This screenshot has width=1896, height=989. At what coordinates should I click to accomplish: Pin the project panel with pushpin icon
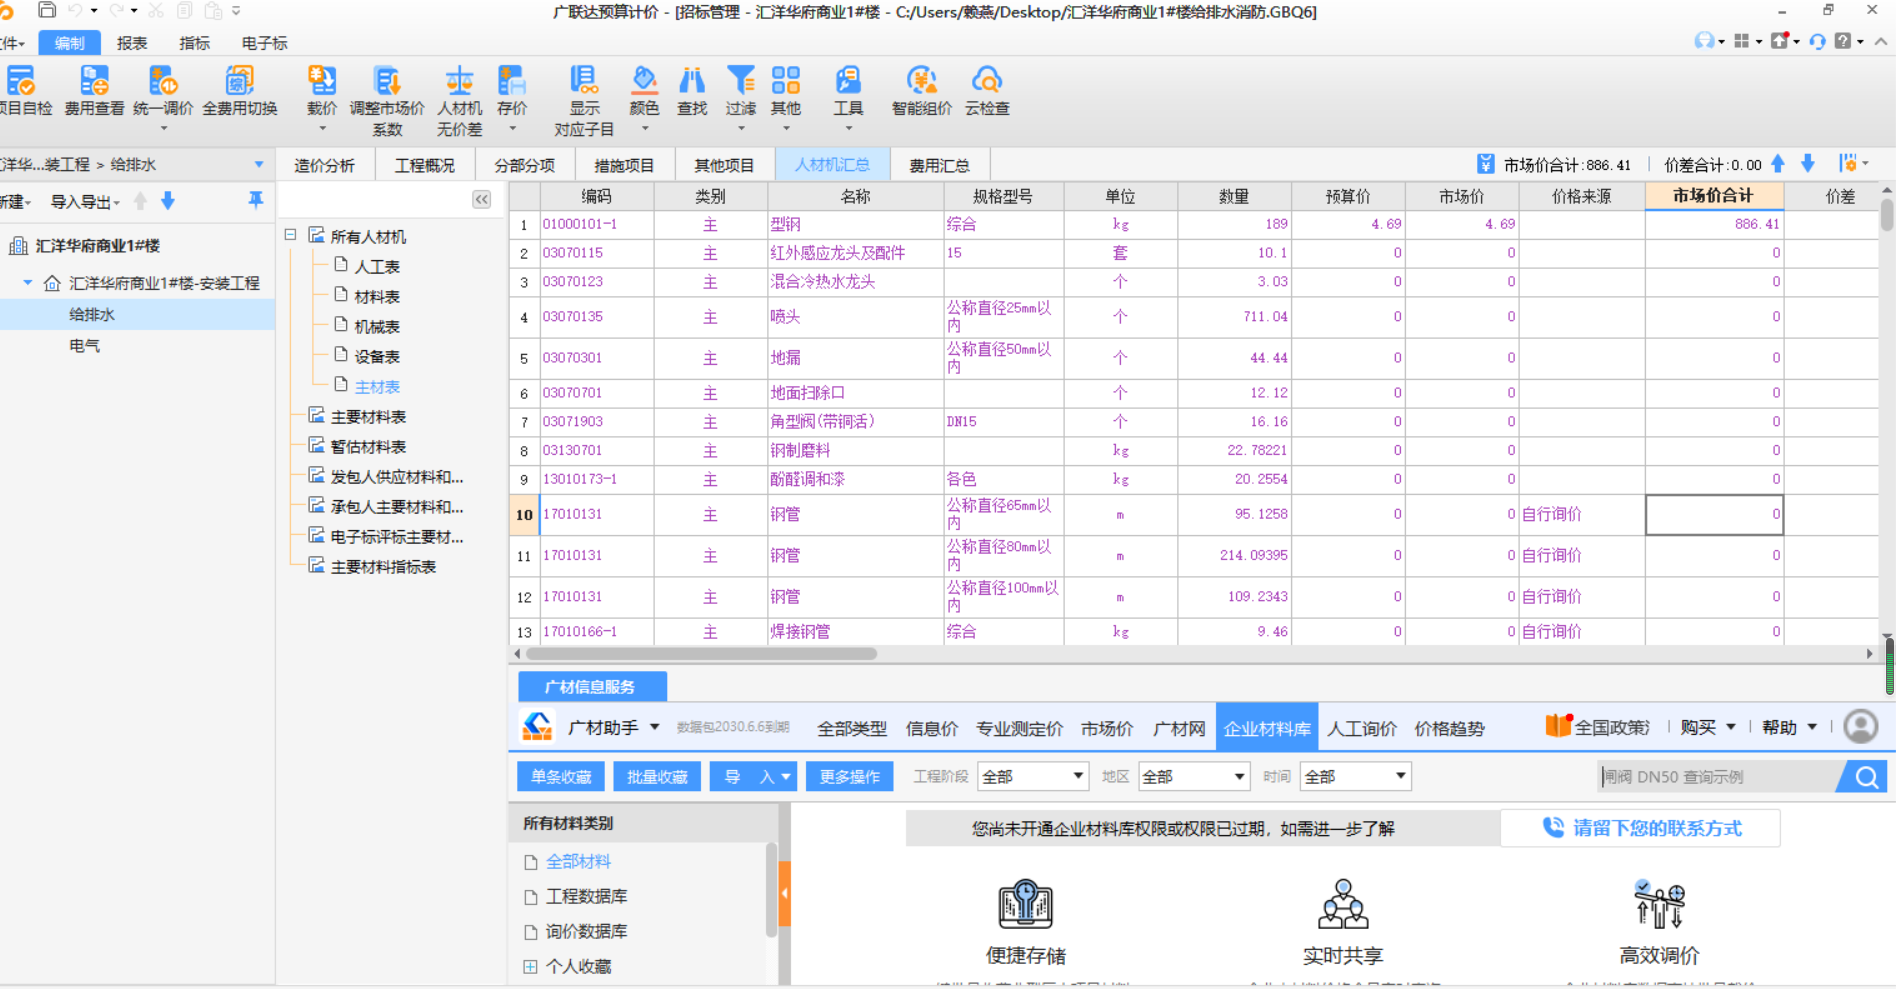256,200
